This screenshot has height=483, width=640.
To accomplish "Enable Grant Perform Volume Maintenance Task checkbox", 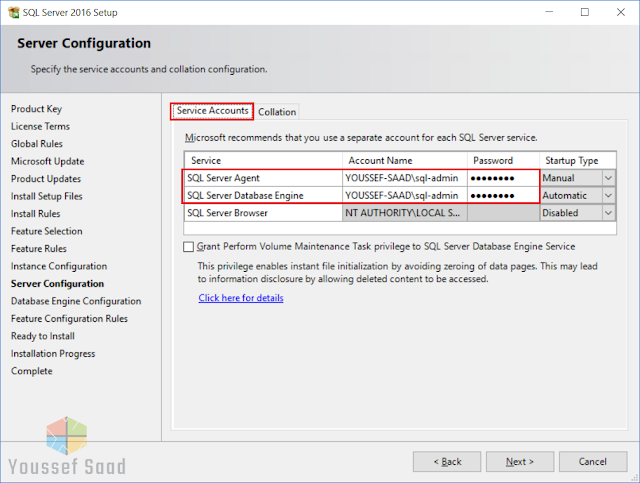I will coord(188,247).
